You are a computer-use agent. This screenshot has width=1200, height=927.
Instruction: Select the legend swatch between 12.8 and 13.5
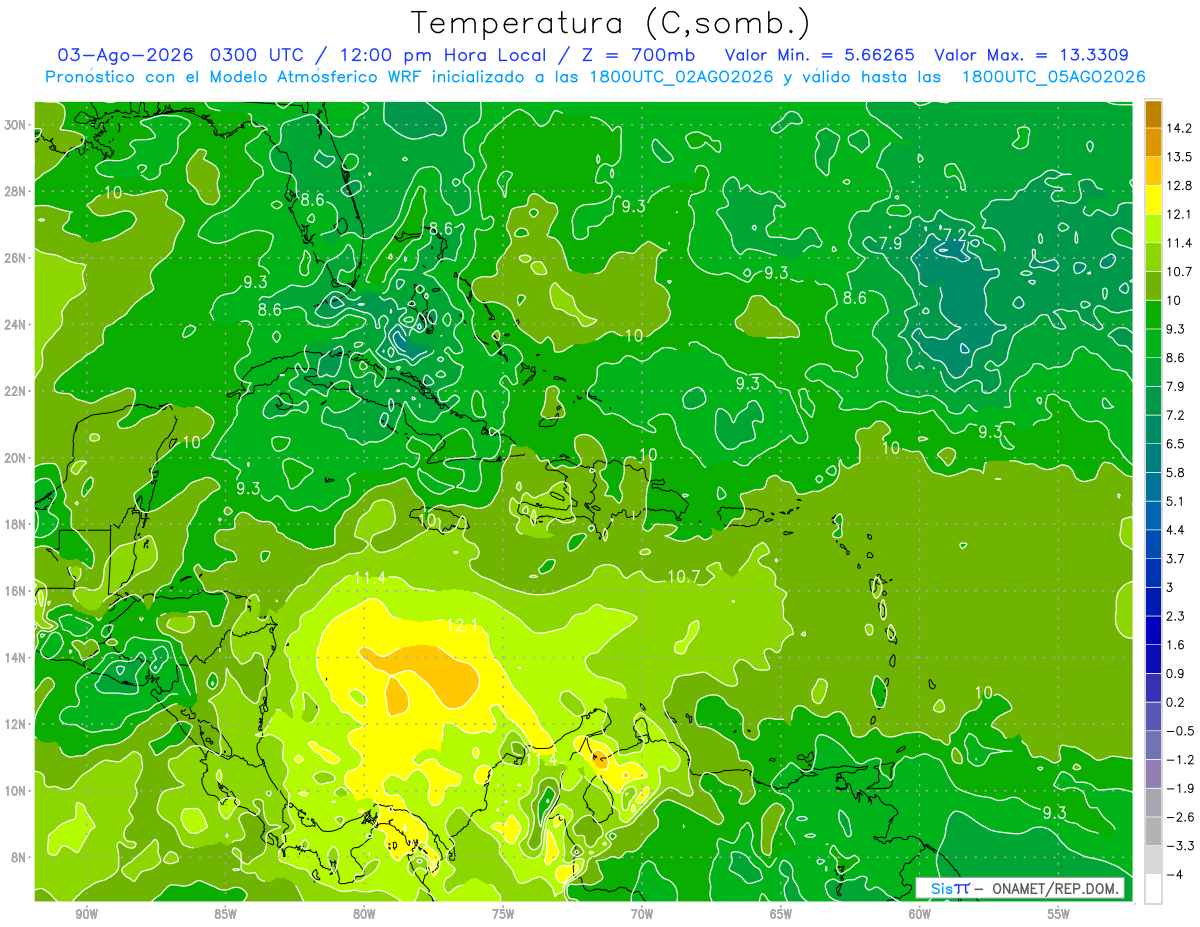[1153, 171]
